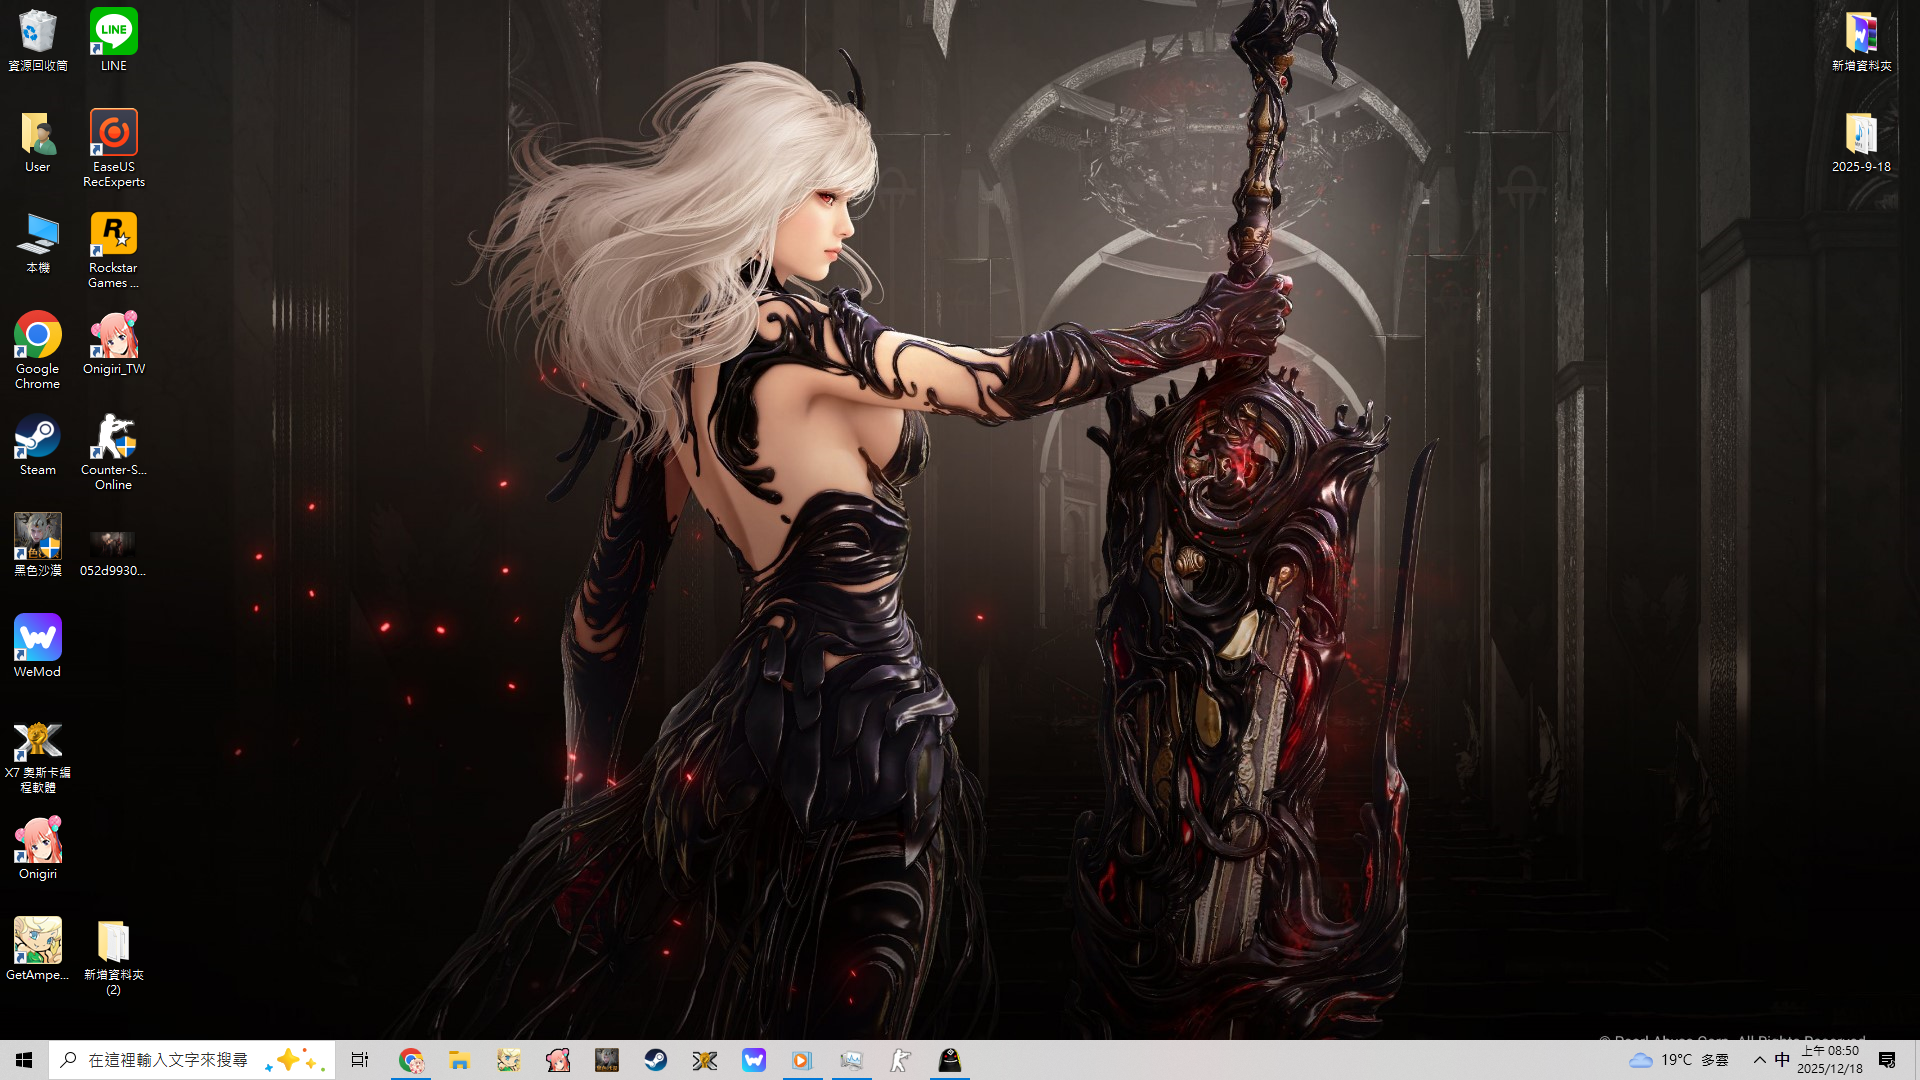This screenshot has width=1920, height=1080.
Task: Select the desktop shortcut labeled Onigiri
Action: [38, 848]
